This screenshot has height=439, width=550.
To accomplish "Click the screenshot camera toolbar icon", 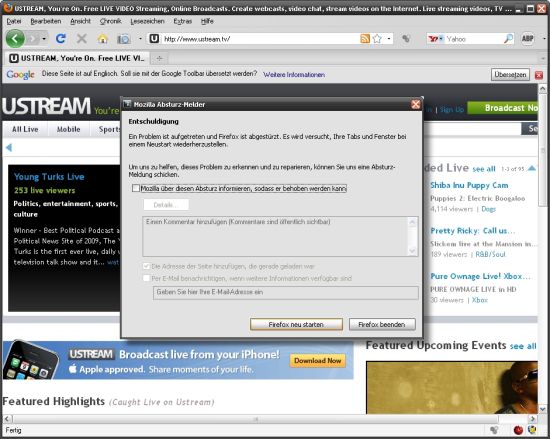I will (124, 39).
